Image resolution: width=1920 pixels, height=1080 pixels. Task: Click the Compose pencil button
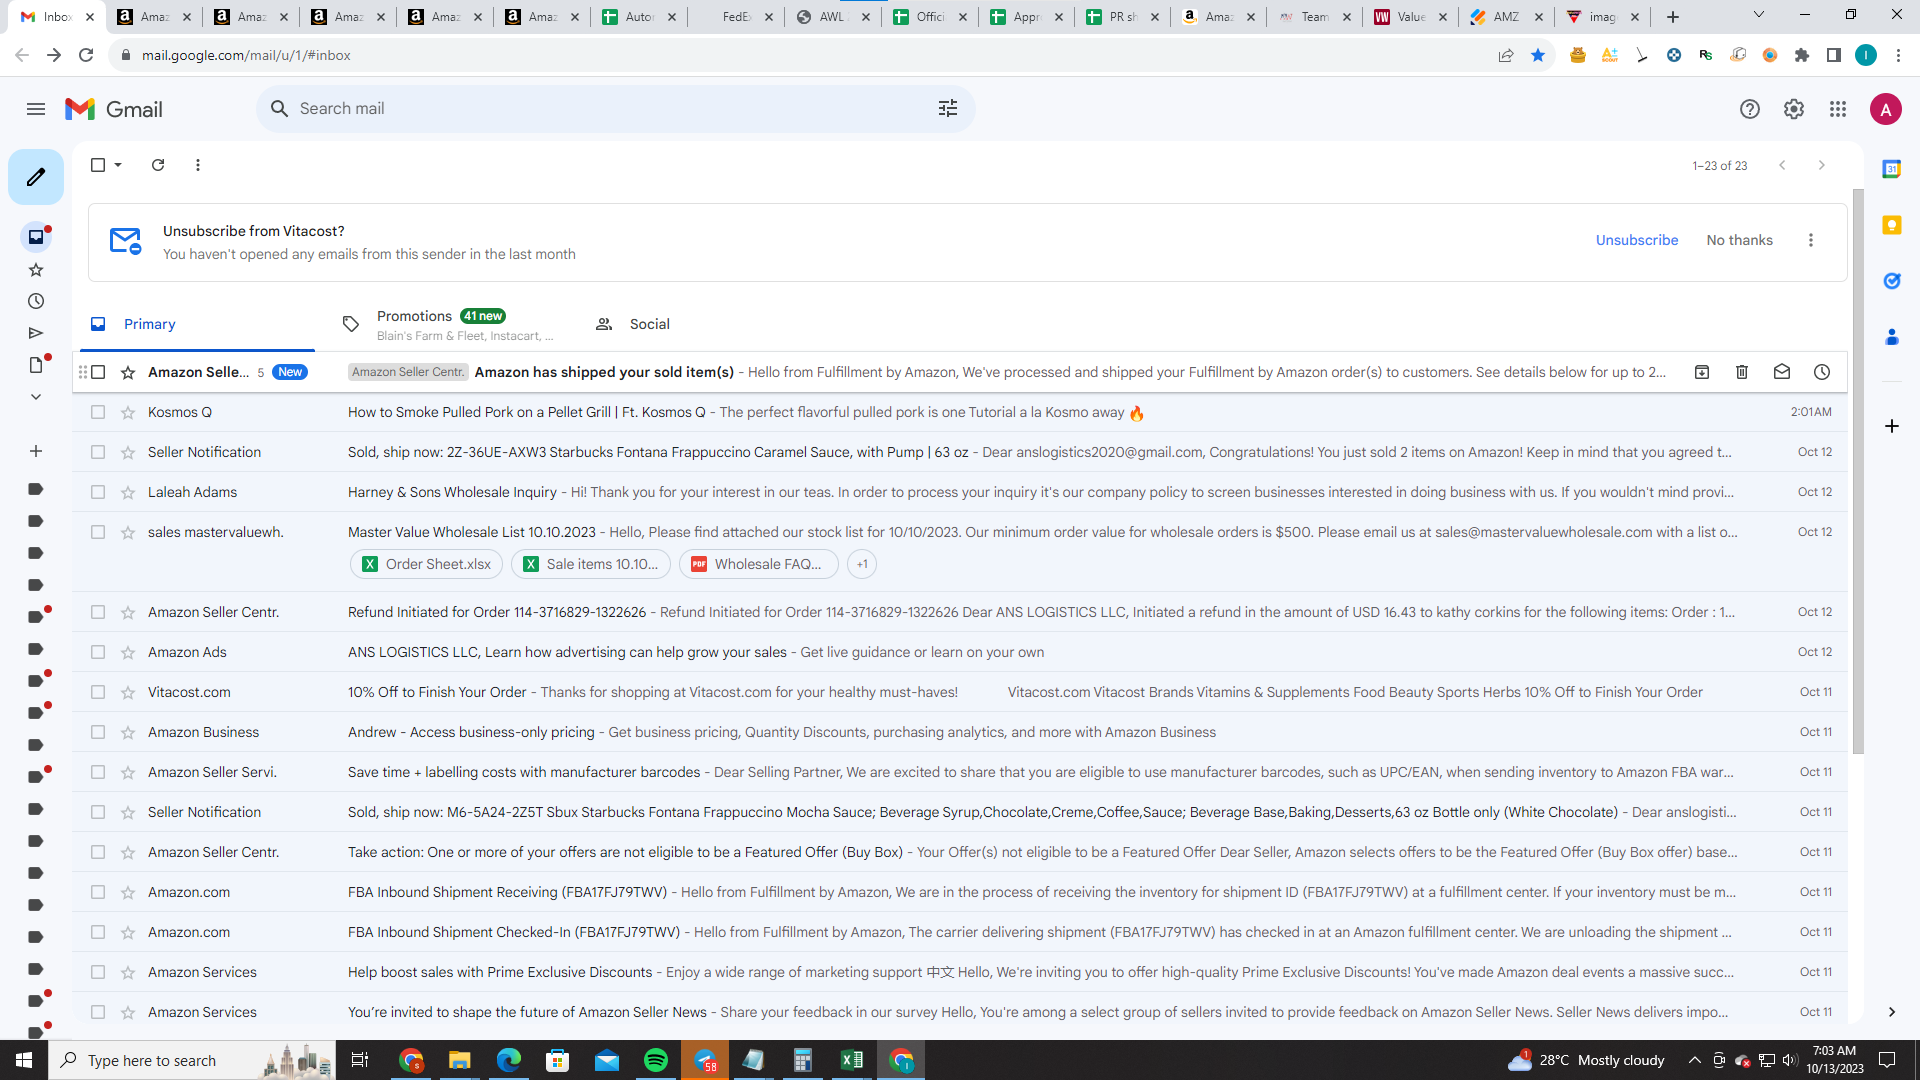36,177
